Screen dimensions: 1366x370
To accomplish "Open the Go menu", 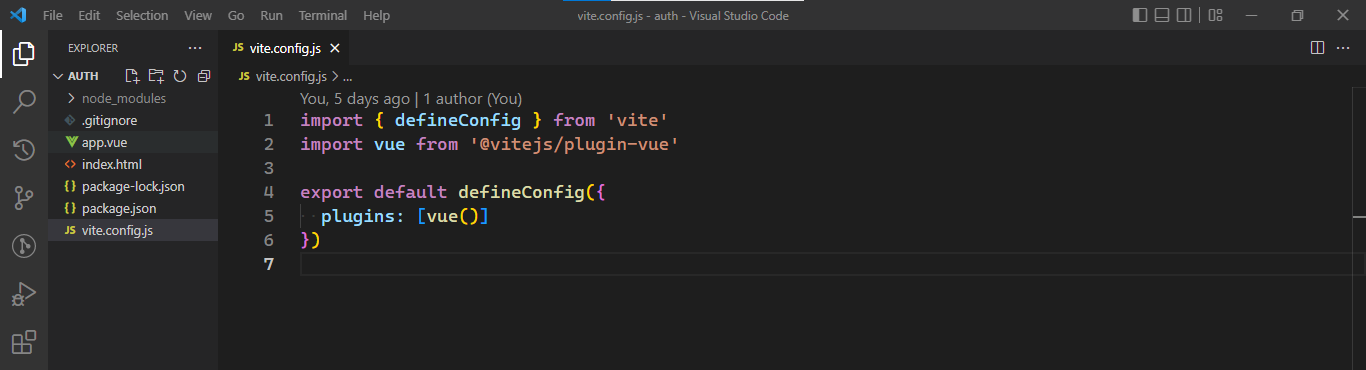I will 236,15.
